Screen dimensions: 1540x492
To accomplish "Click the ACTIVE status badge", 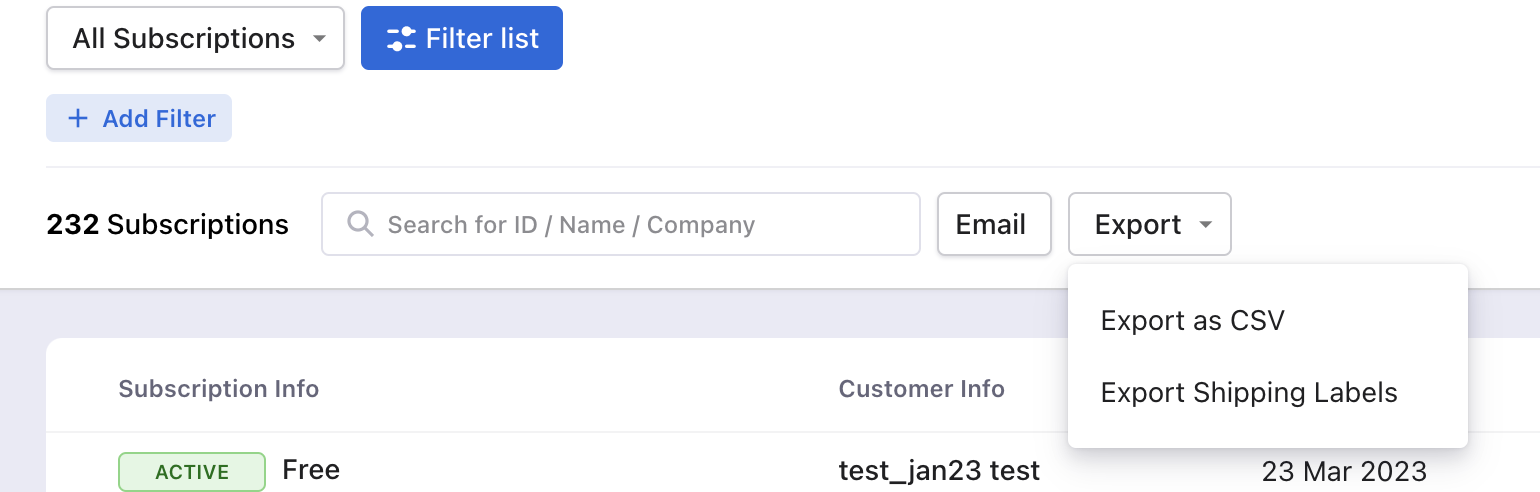I will tap(192, 472).
